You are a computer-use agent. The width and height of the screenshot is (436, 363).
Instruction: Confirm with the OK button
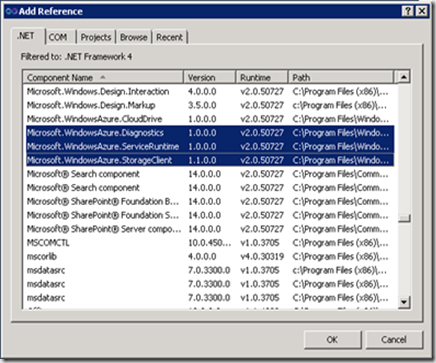(x=332, y=340)
